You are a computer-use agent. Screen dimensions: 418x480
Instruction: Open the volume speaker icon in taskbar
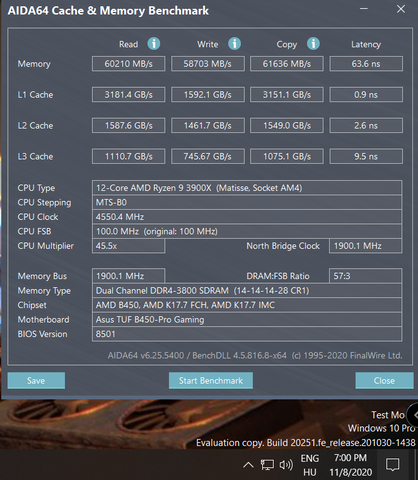(x=286, y=464)
